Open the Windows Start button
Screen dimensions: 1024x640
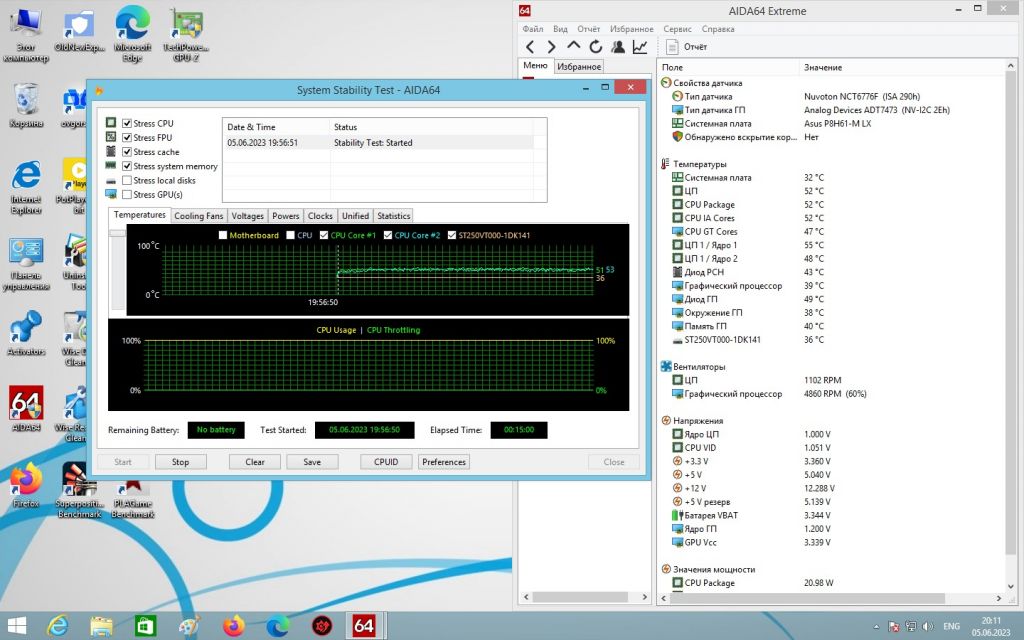tap(17, 626)
